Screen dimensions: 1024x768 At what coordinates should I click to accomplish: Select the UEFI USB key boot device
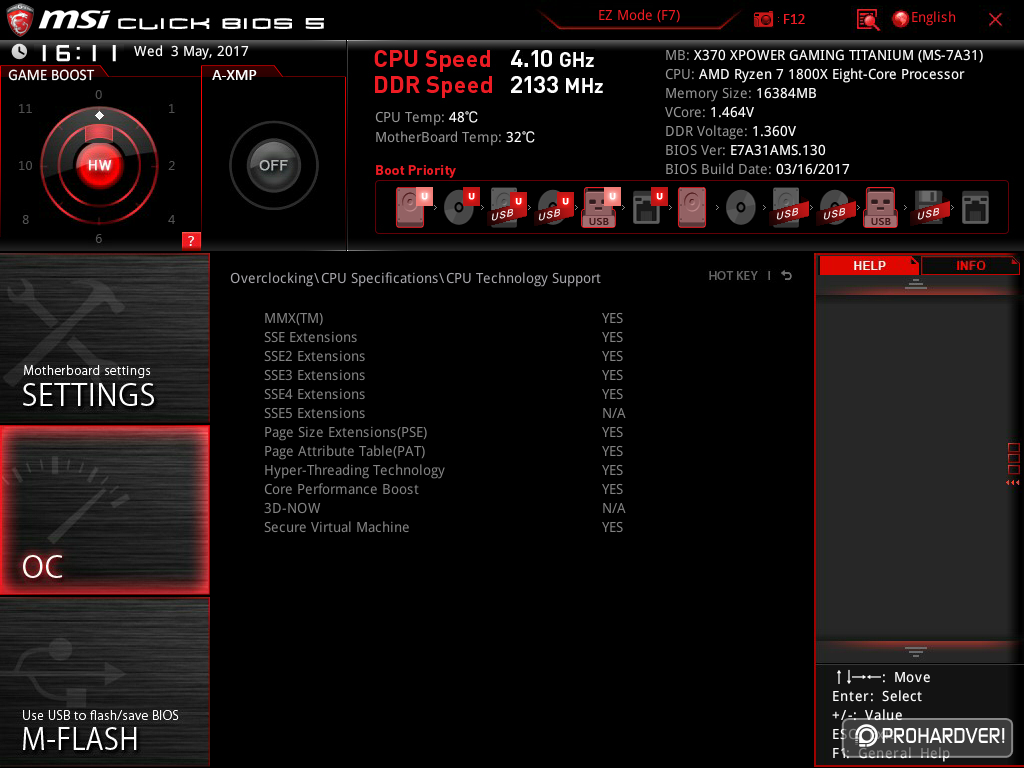(x=601, y=207)
